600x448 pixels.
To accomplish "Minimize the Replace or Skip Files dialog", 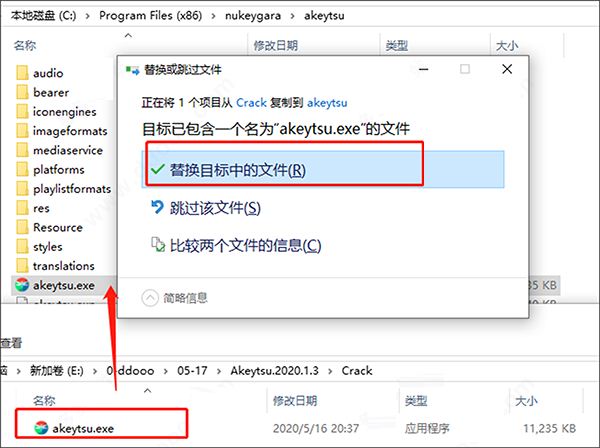I will [424, 69].
